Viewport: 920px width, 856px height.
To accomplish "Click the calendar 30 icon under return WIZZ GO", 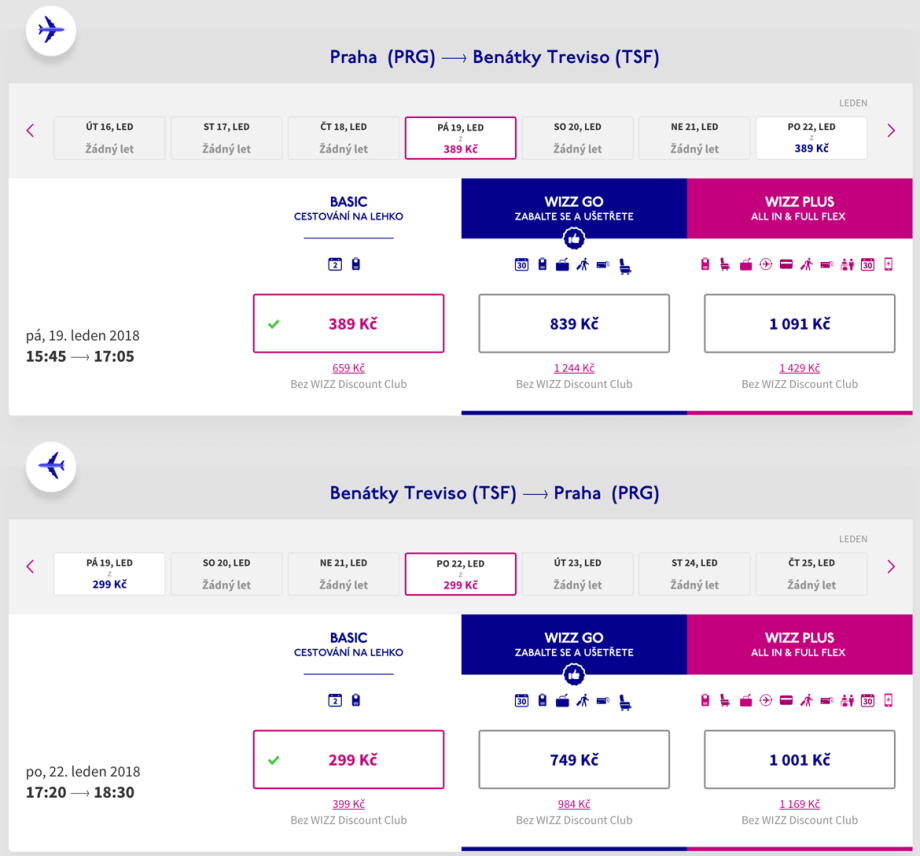I will [x=521, y=701].
